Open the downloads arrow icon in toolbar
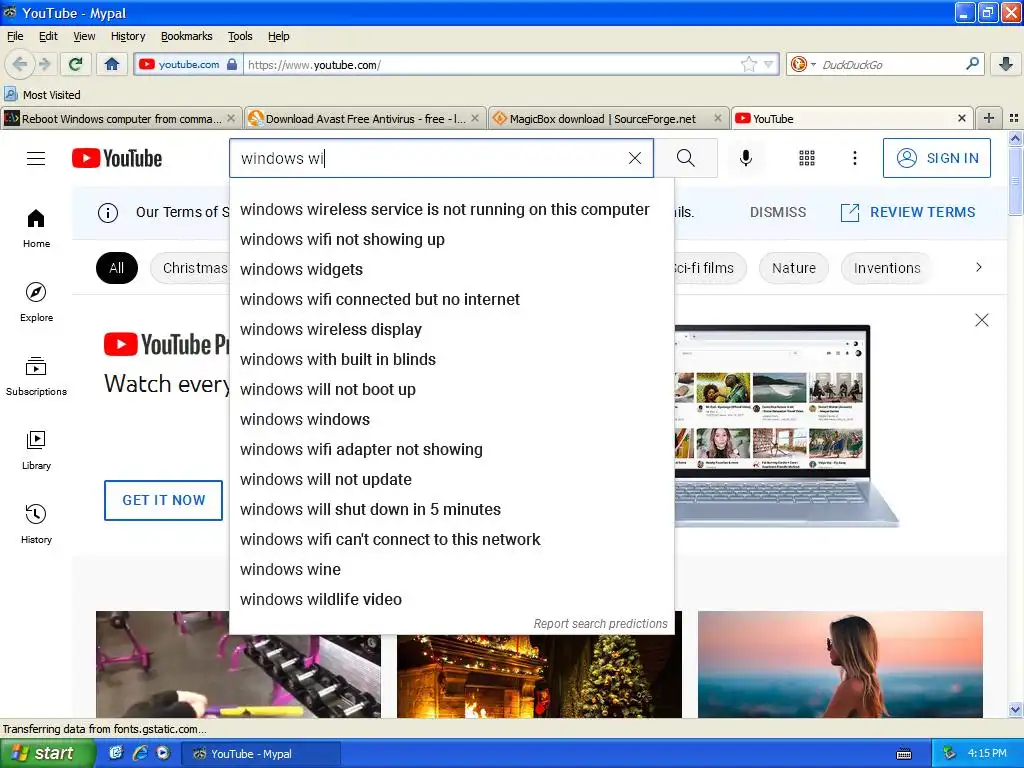 point(1006,64)
